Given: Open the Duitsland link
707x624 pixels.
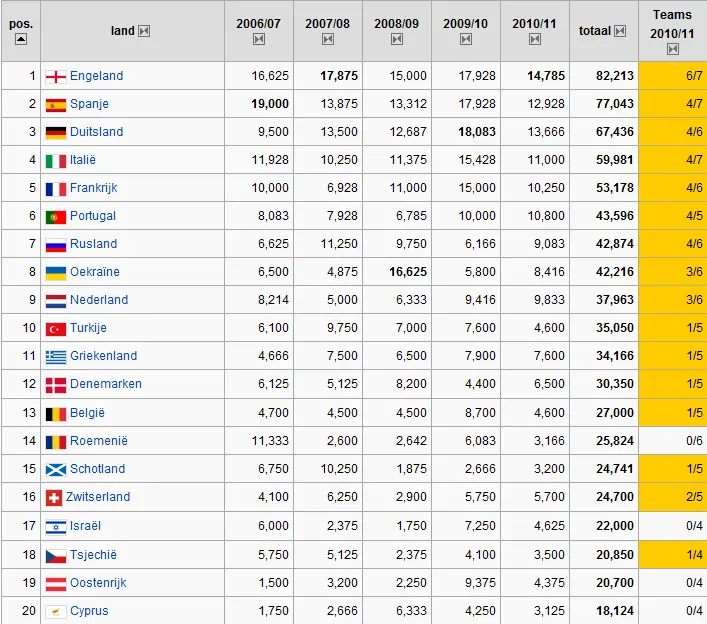Looking at the screenshot, I should [96, 132].
